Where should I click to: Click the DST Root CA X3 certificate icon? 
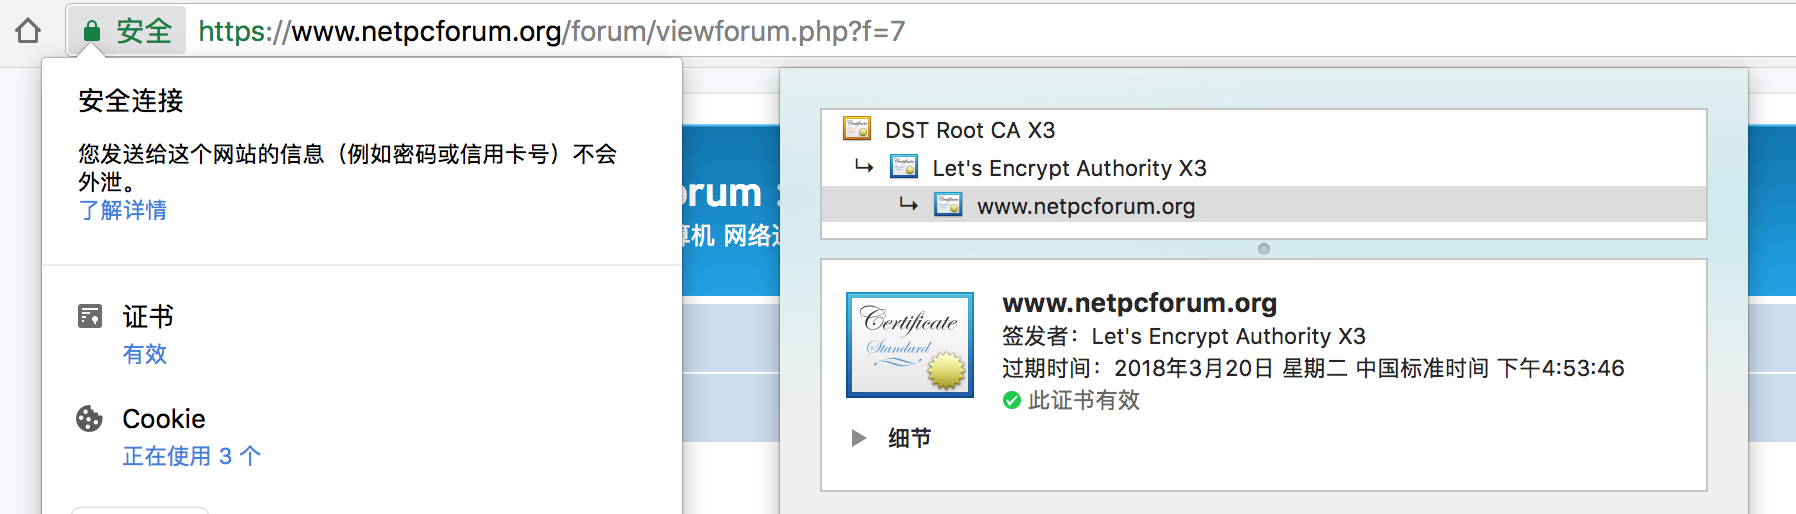tap(857, 129)
